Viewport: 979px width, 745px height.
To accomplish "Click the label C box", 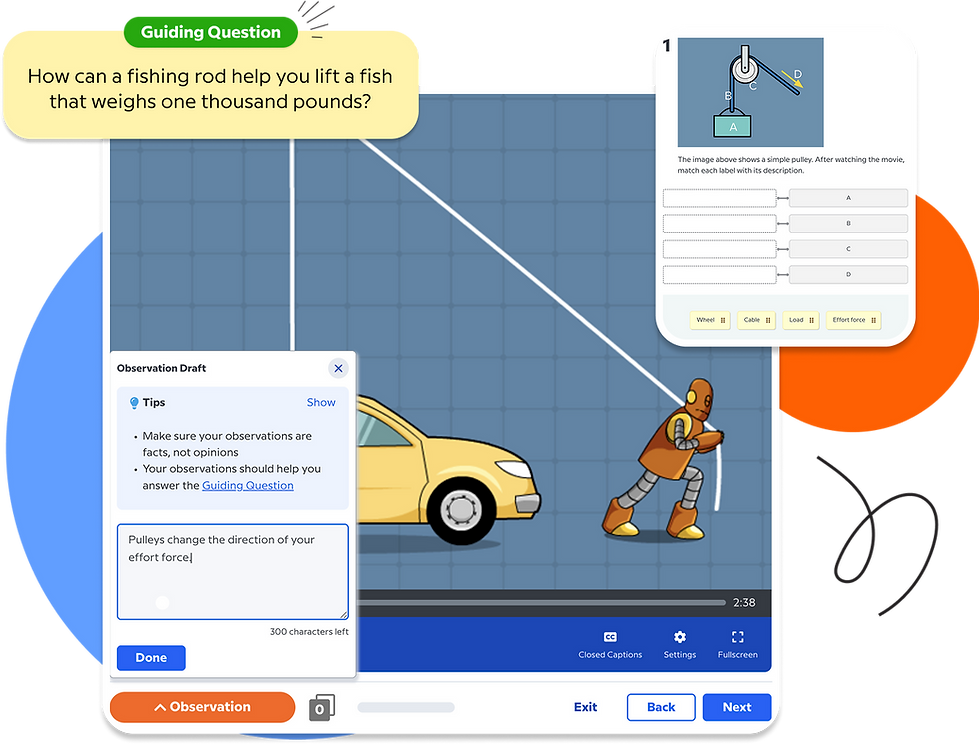I will coord(849,249).
